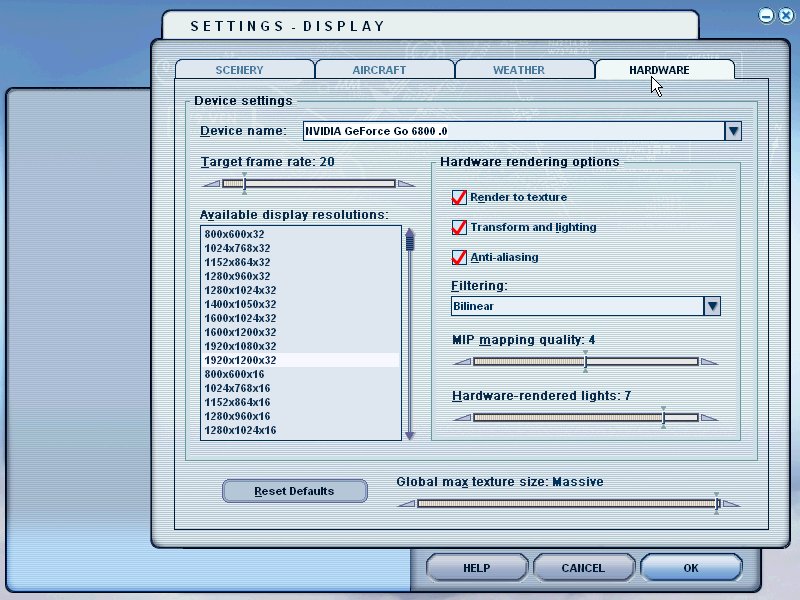The image size is (800, 600).
Task: Click the MIP mapping quality slider handle
Action: (x=586, y=361)
